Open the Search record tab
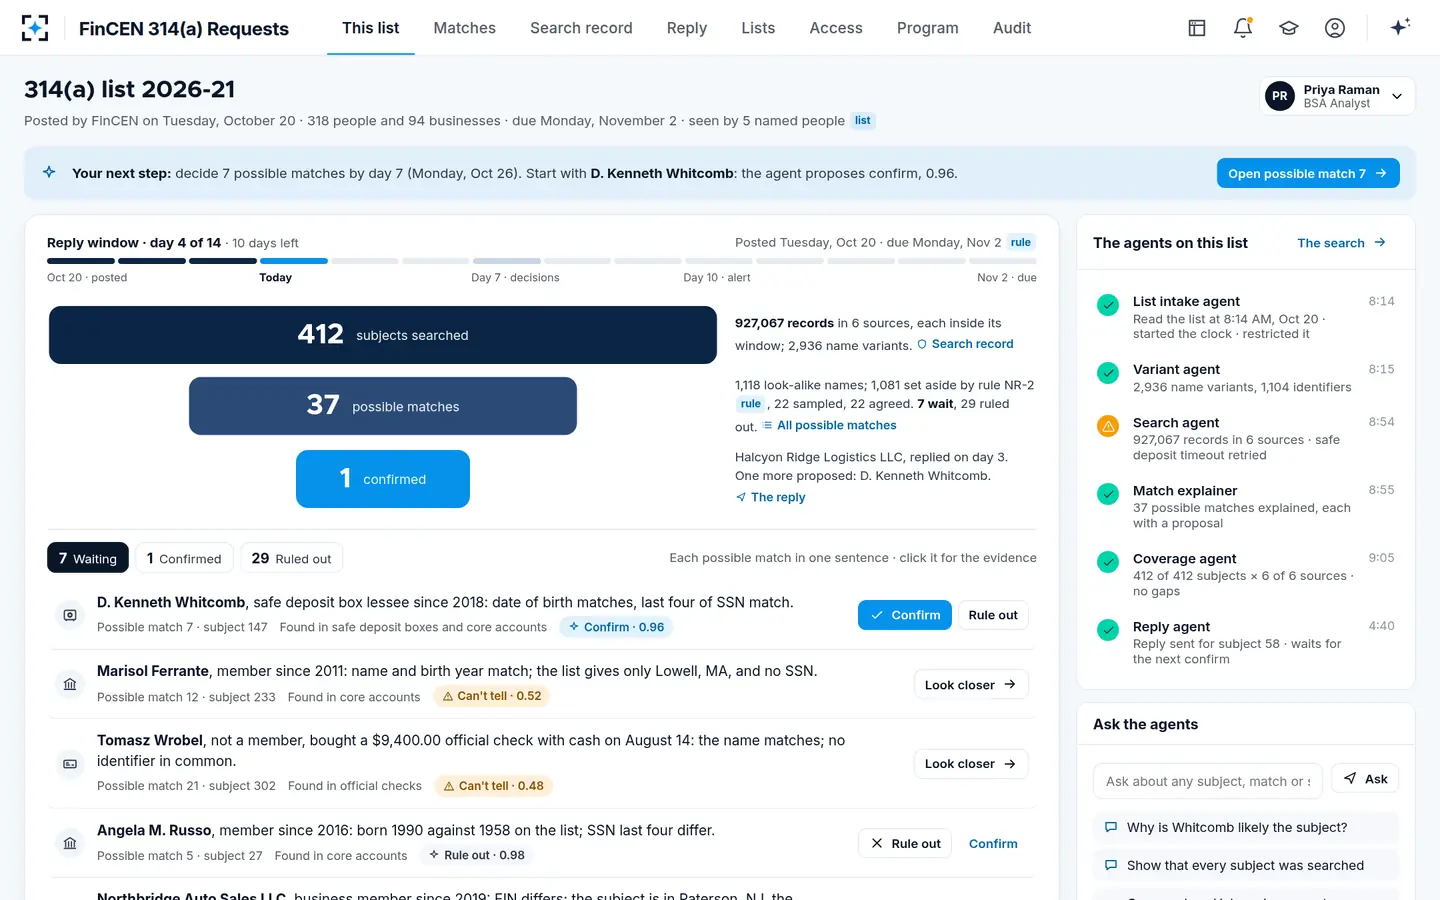Screen dimensions: 1440x900 point(581,28)
